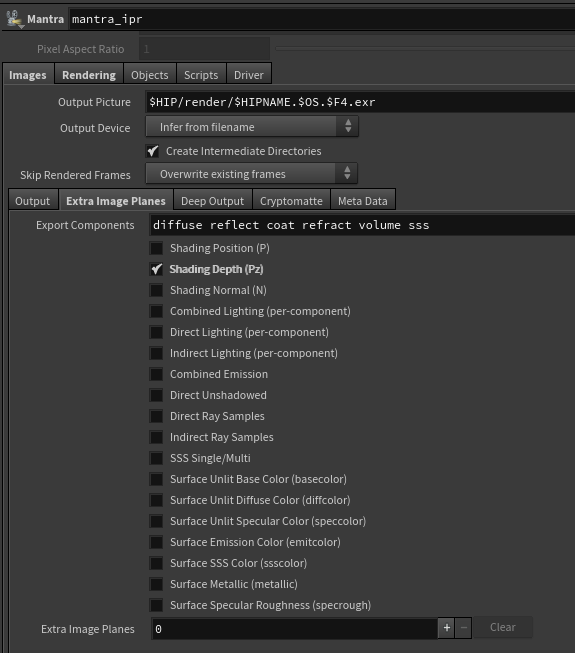This screenshot has height=653, width=575.
Task: Uncheck Shading Depth (Pz)
Action: tap(157, 269)
